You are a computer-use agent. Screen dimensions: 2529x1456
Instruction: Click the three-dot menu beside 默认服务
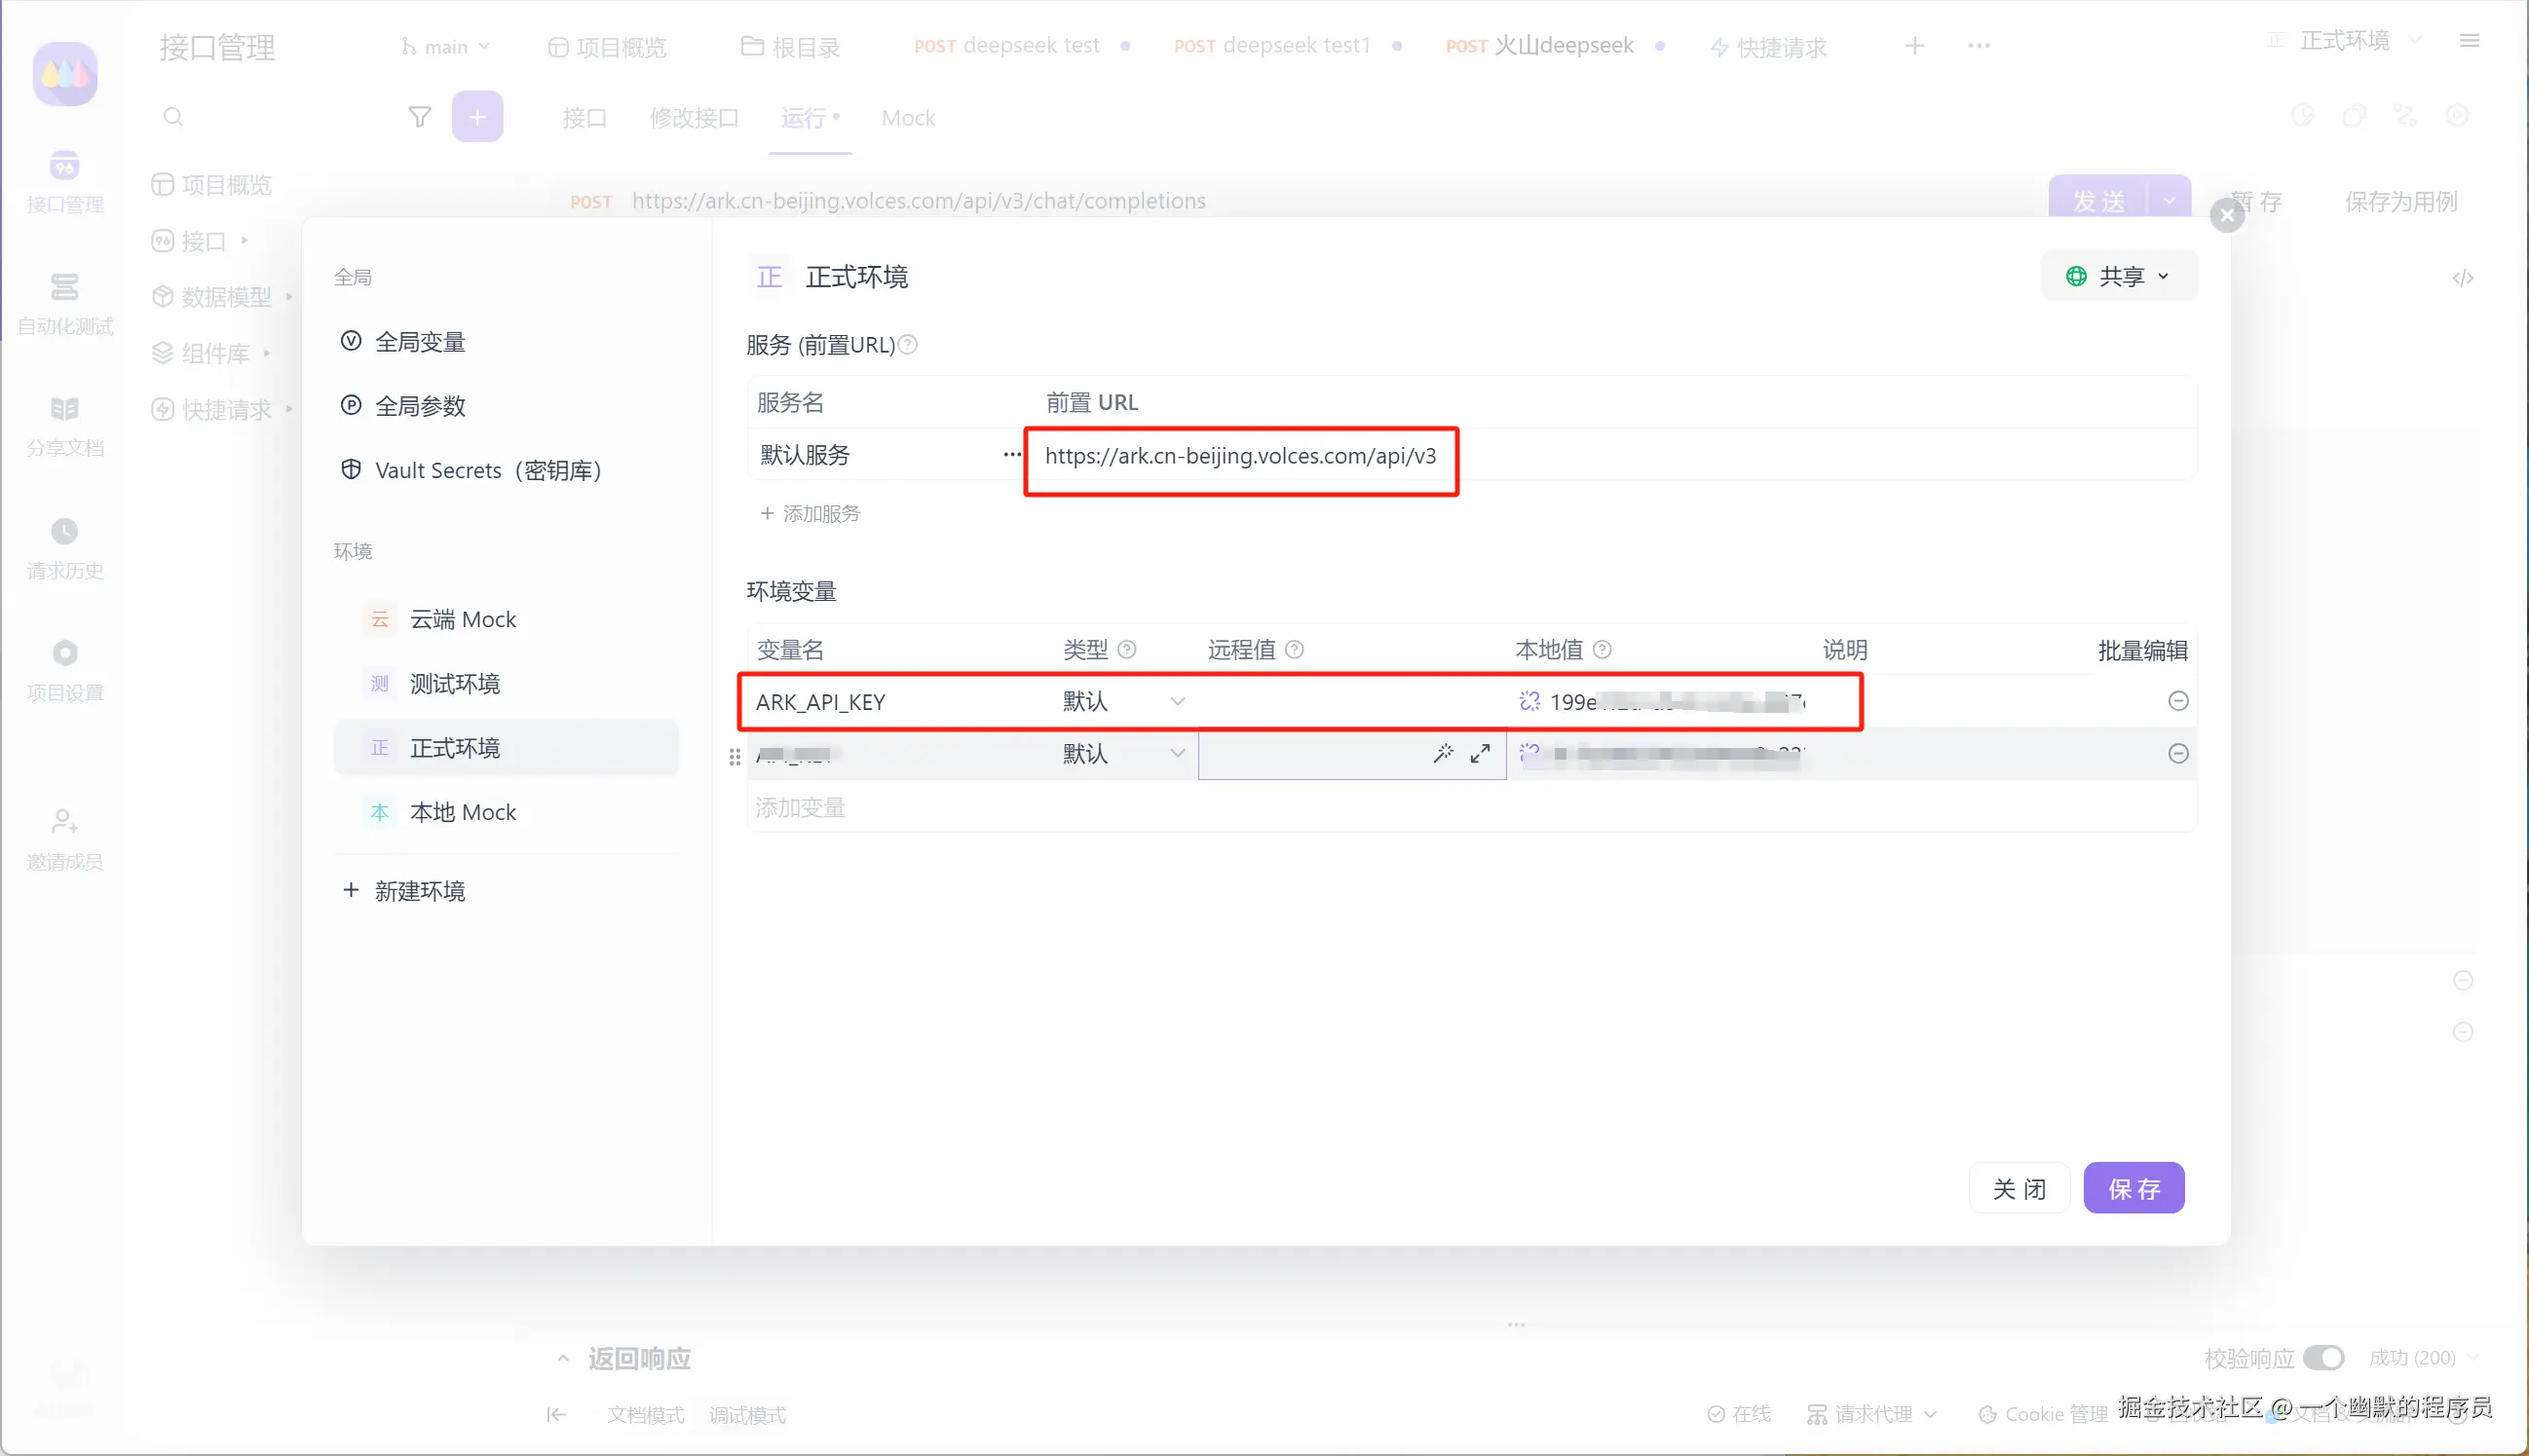click(x=1012, y=455)
